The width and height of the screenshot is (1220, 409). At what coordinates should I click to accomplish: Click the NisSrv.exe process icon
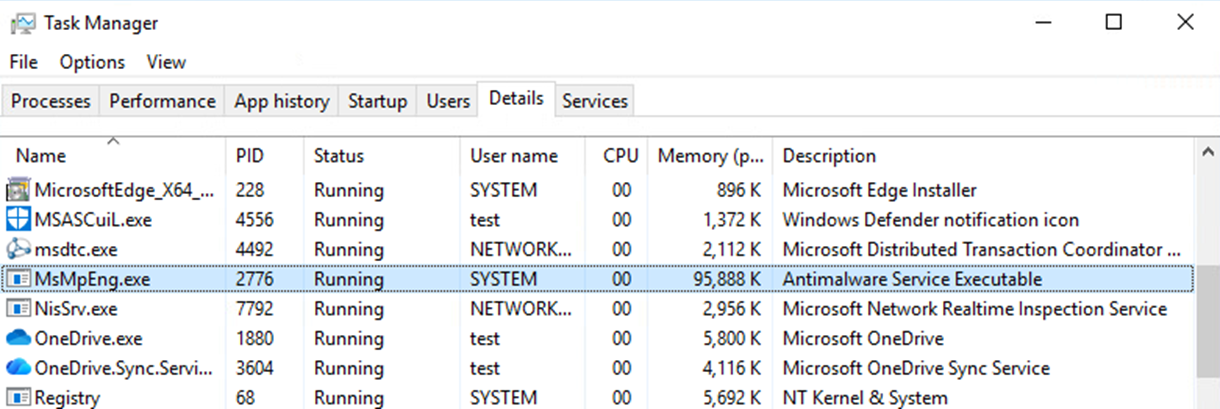(18, 310)
